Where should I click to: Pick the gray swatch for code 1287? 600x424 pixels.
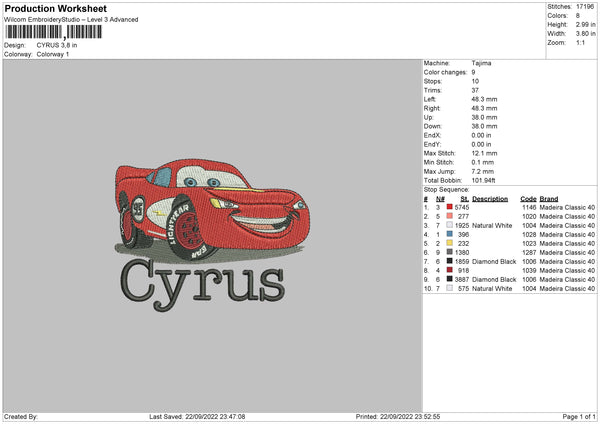pos(451,252)
